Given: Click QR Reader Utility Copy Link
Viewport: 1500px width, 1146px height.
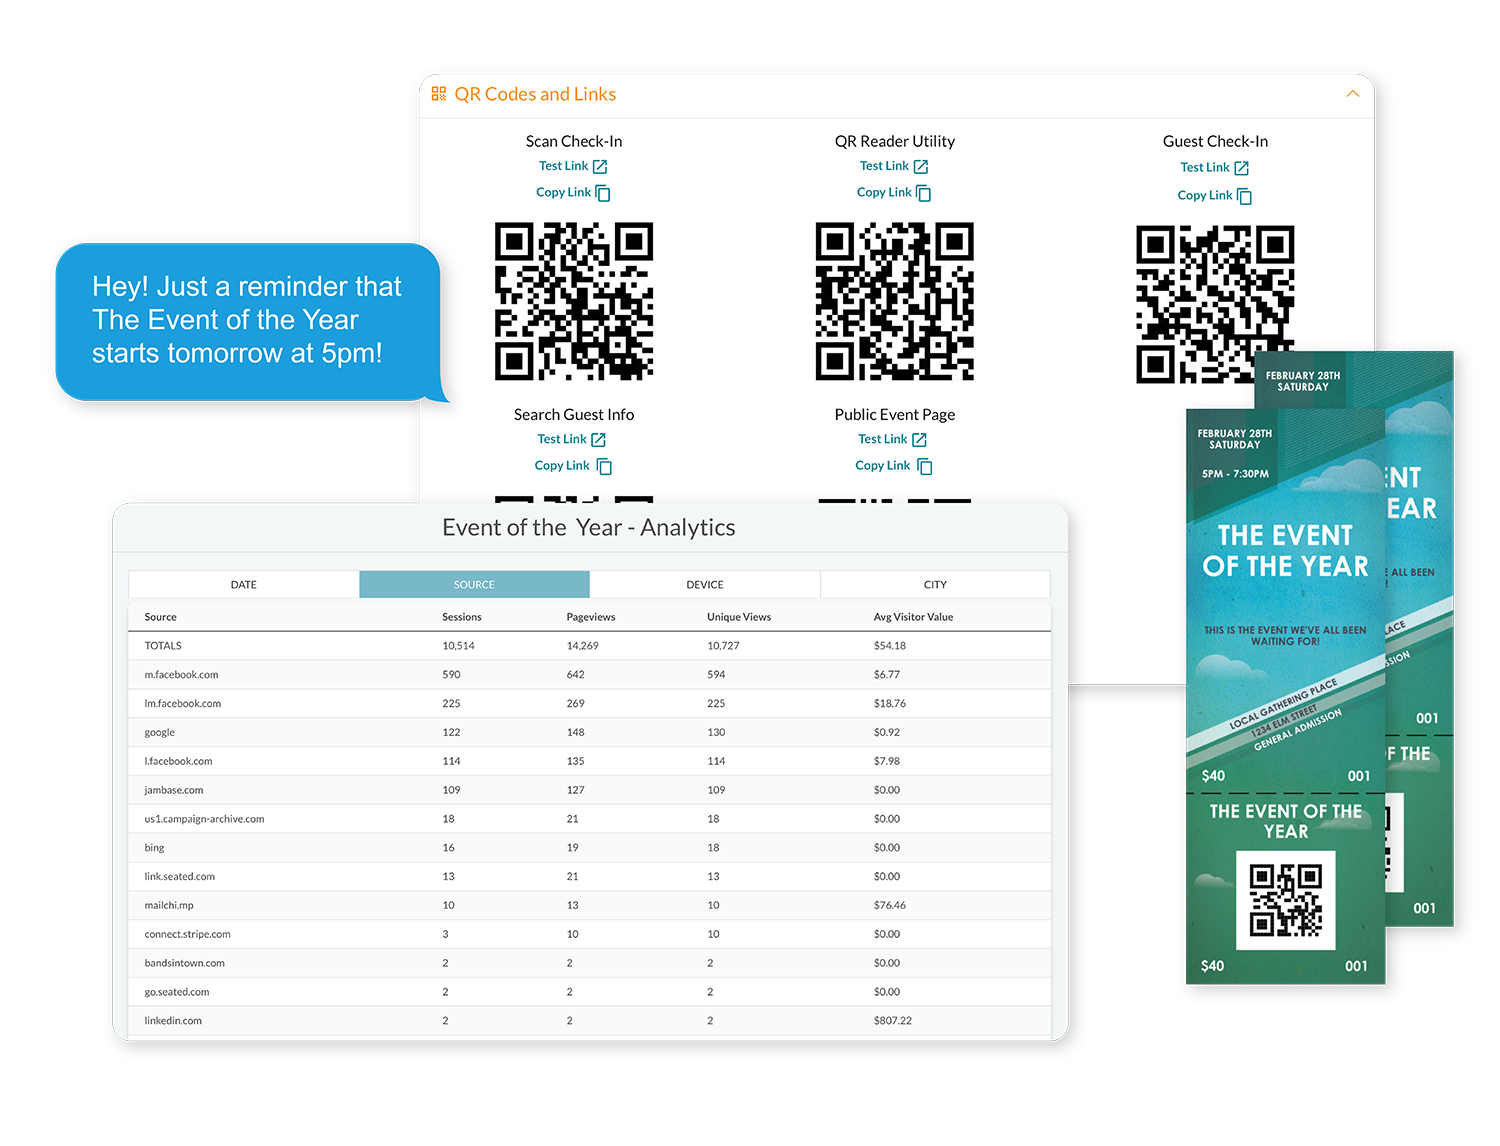Looking at the screenshot, I should [884, 192].
